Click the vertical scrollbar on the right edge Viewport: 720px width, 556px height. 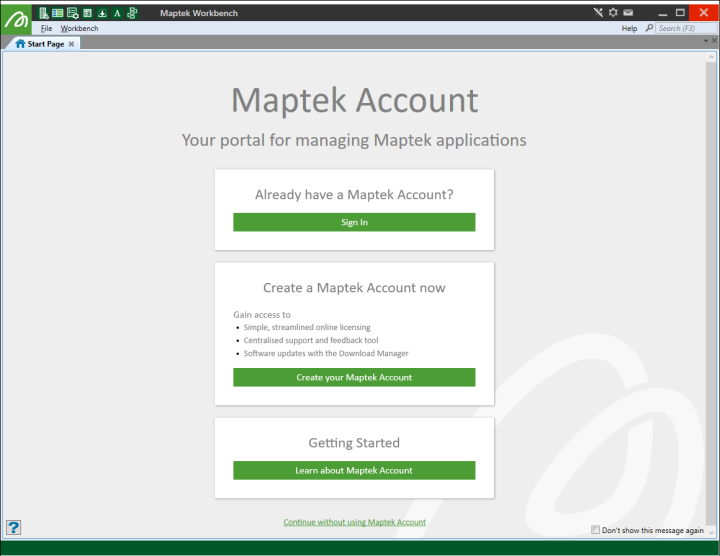click(x=711, y=294)
